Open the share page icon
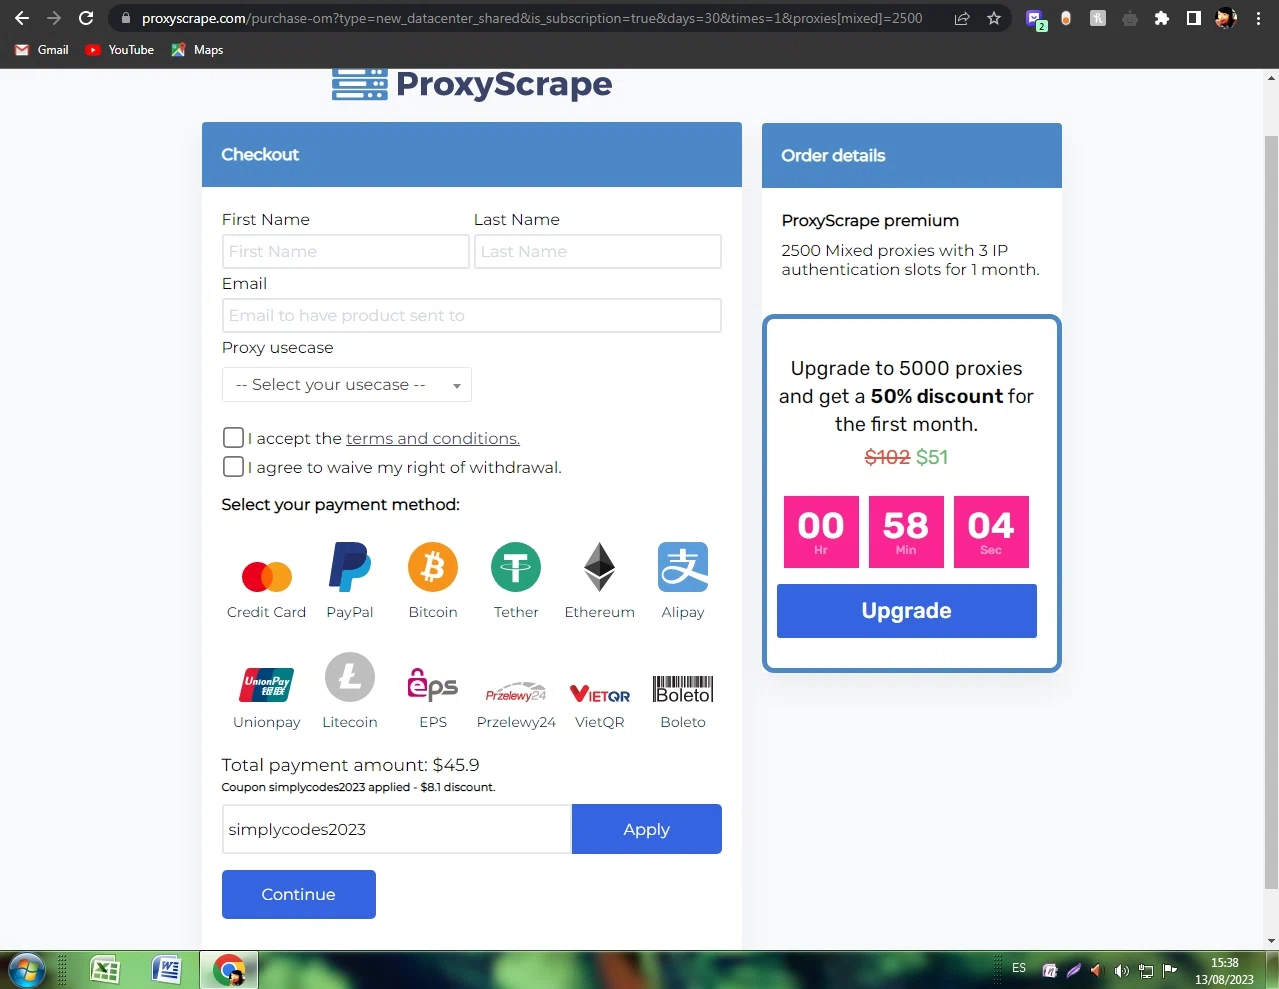 point(962,18)
